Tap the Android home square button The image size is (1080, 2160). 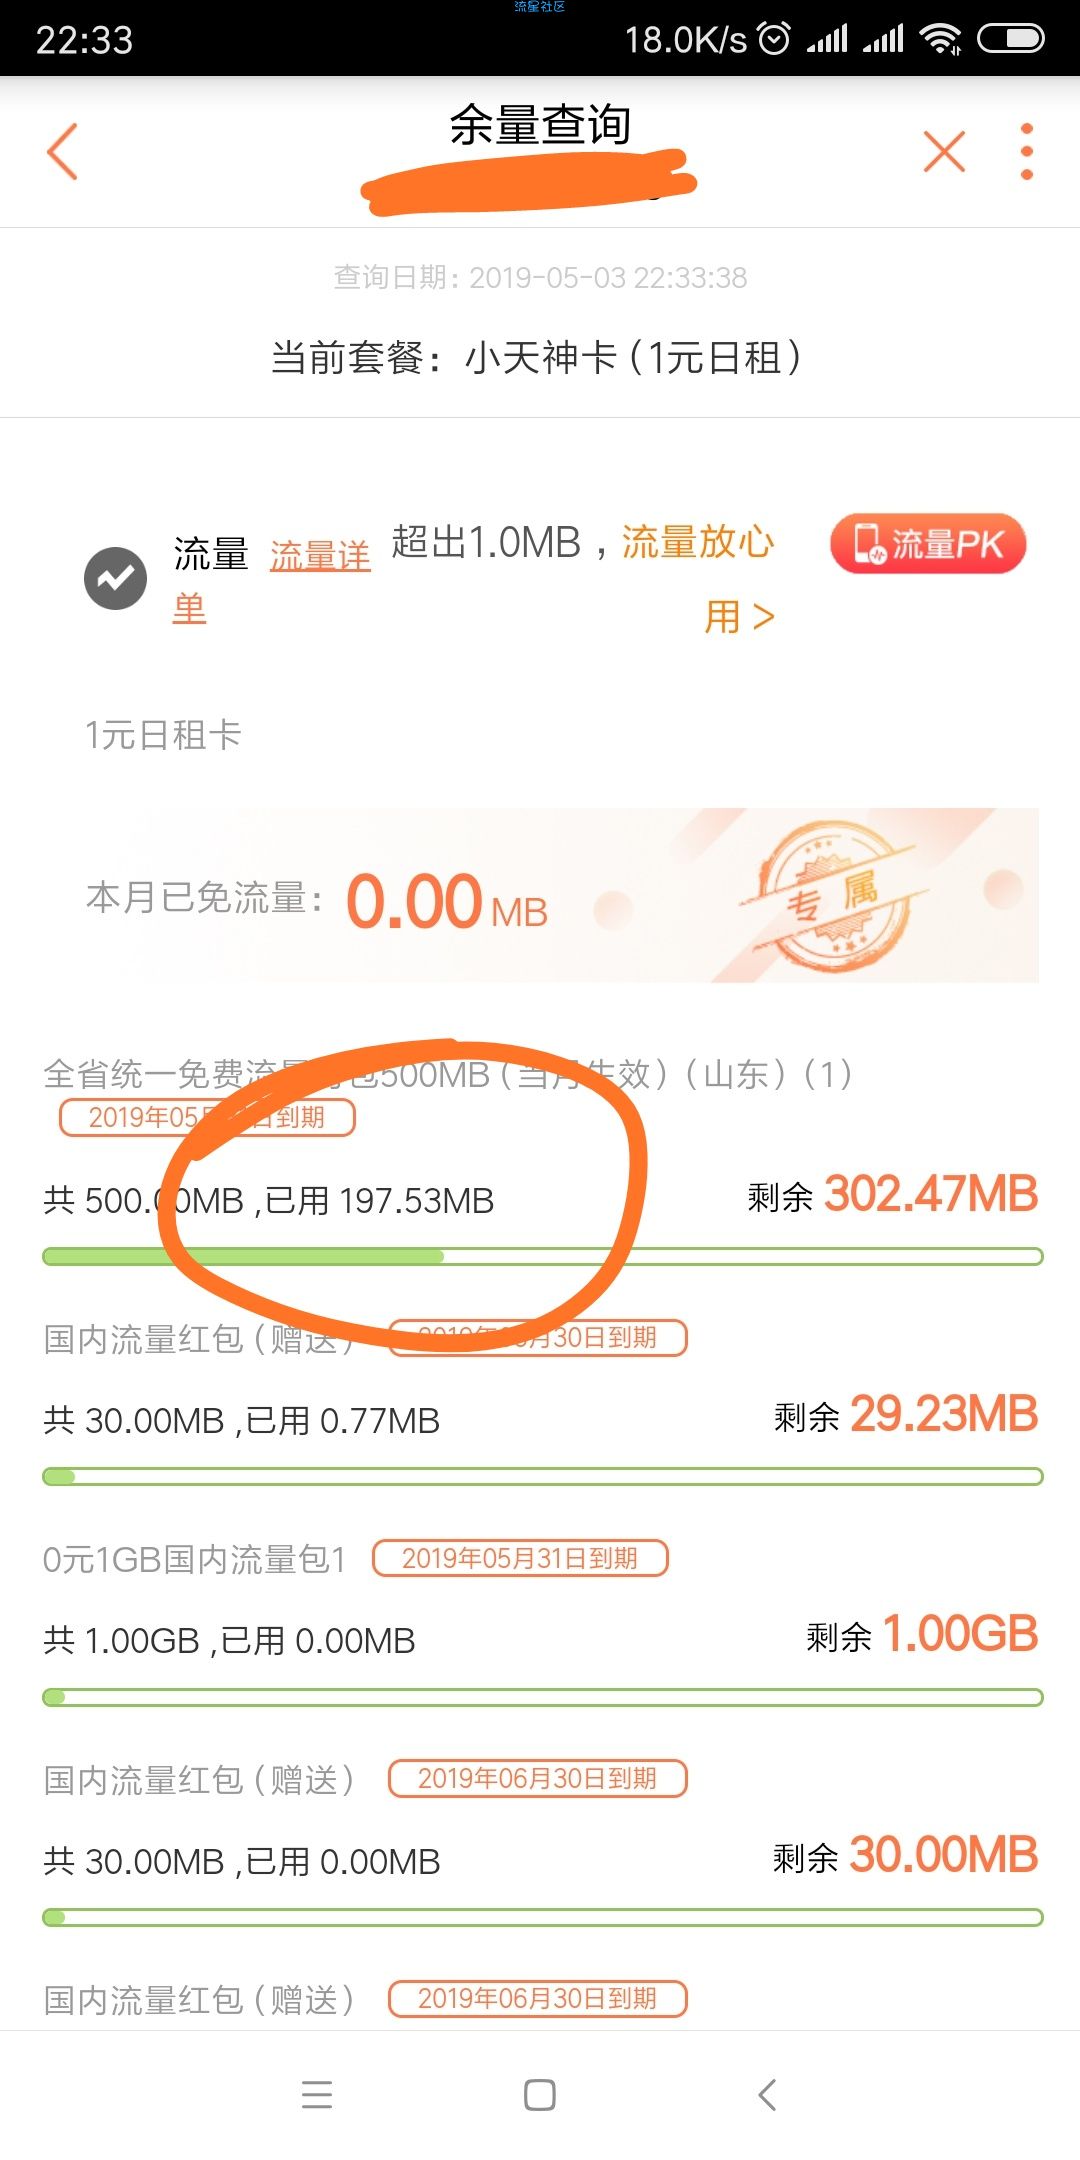pos(540,2094)
